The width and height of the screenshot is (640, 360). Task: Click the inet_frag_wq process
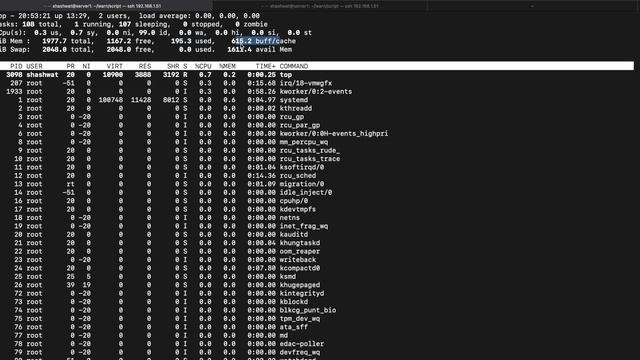click(304, 226)
